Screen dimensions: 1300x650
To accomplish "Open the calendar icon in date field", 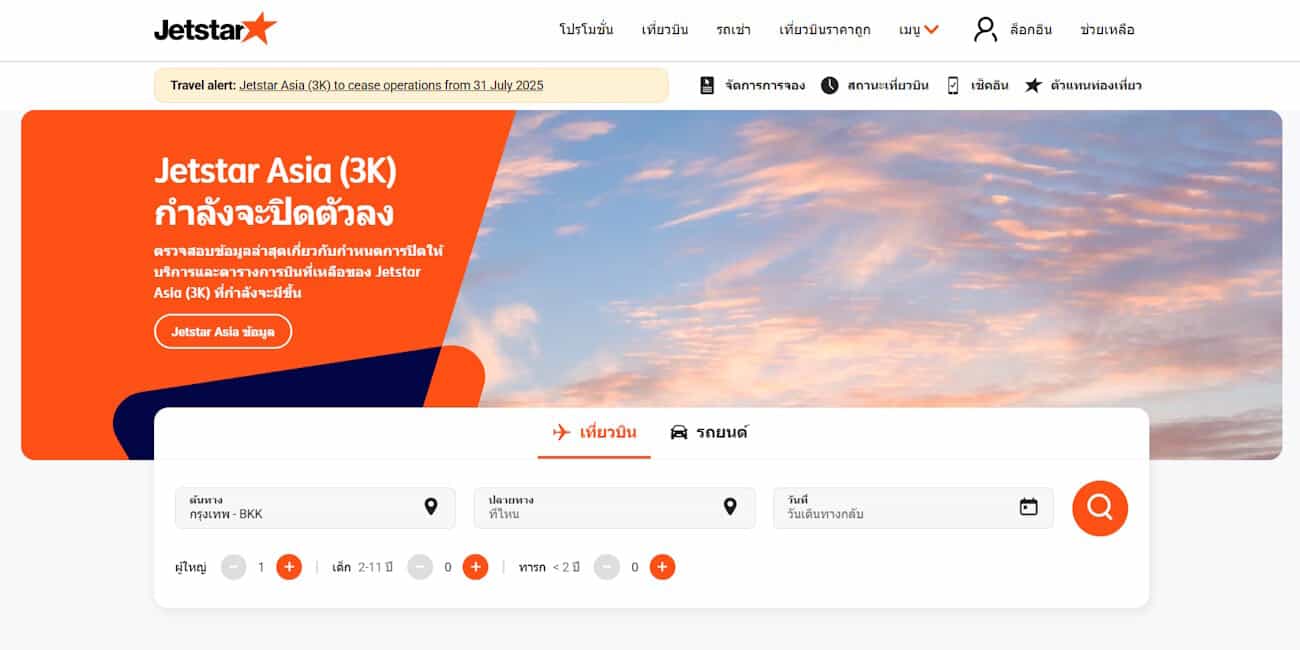I will (1028, 507).
